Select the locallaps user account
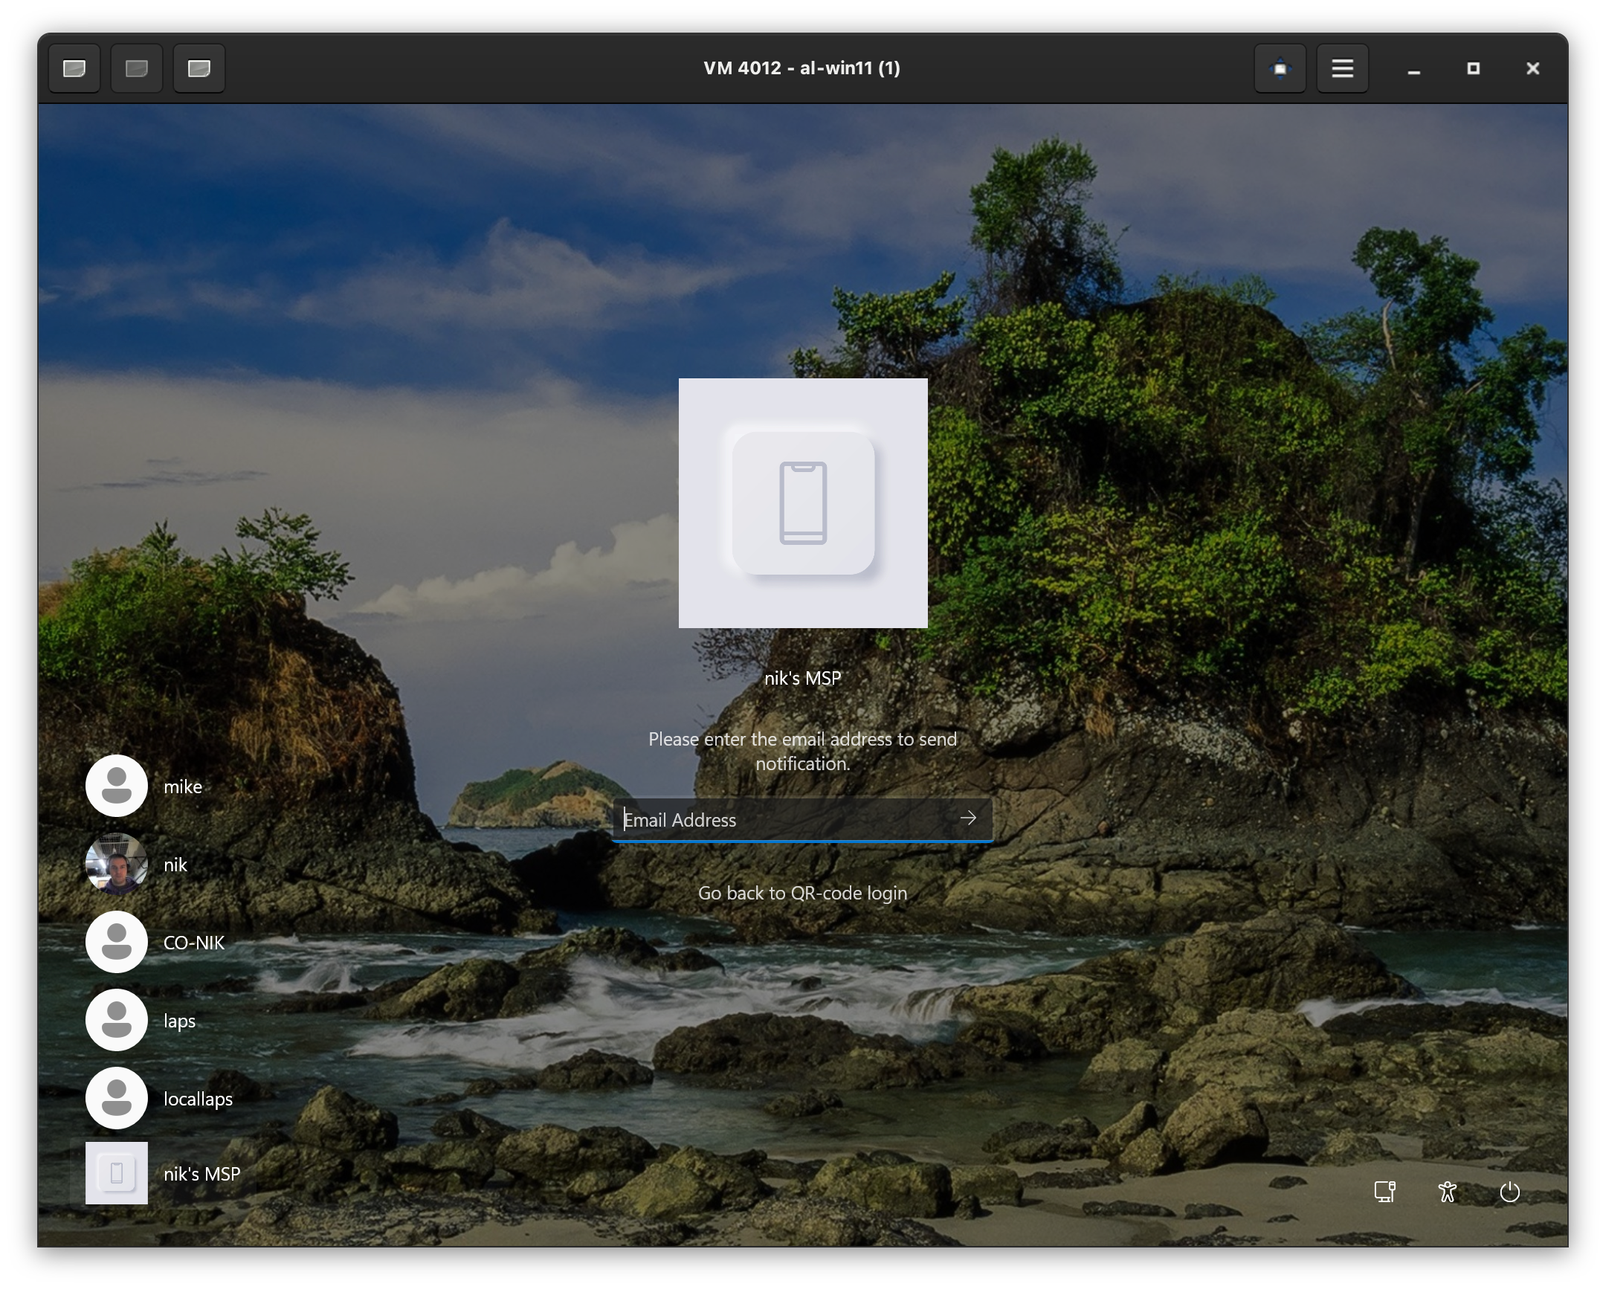 117,1098
